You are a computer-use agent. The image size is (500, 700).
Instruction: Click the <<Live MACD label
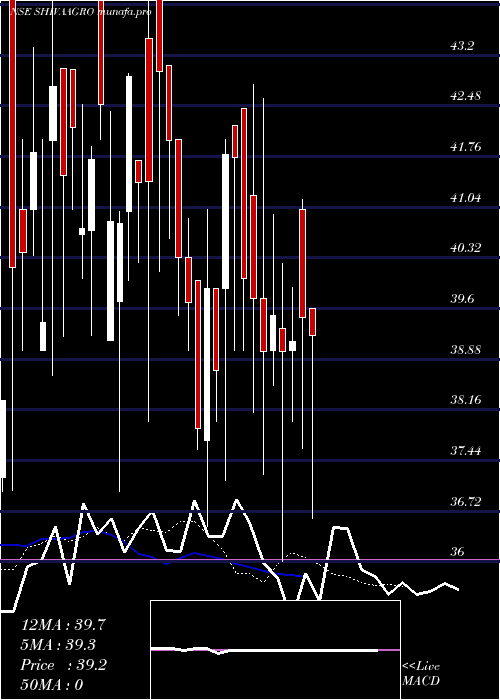421,673
